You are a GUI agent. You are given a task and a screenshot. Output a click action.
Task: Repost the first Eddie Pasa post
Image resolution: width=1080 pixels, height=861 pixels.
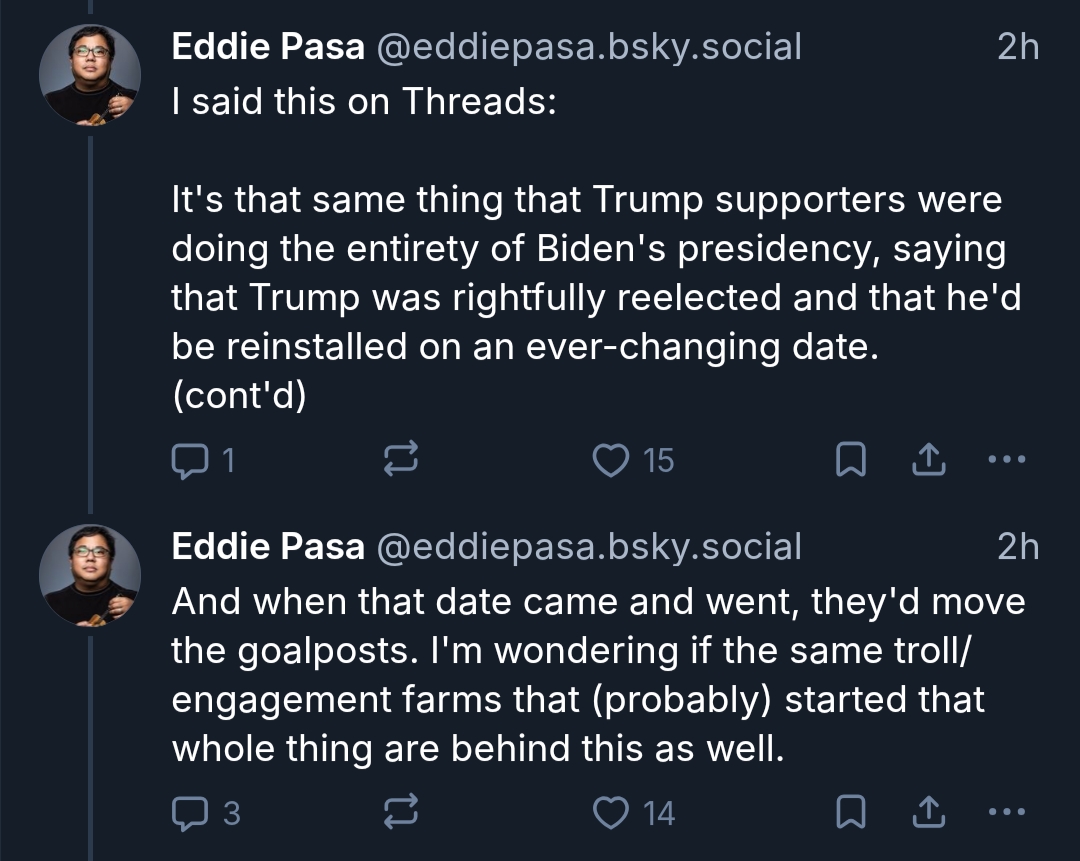[x=401, y=460]
